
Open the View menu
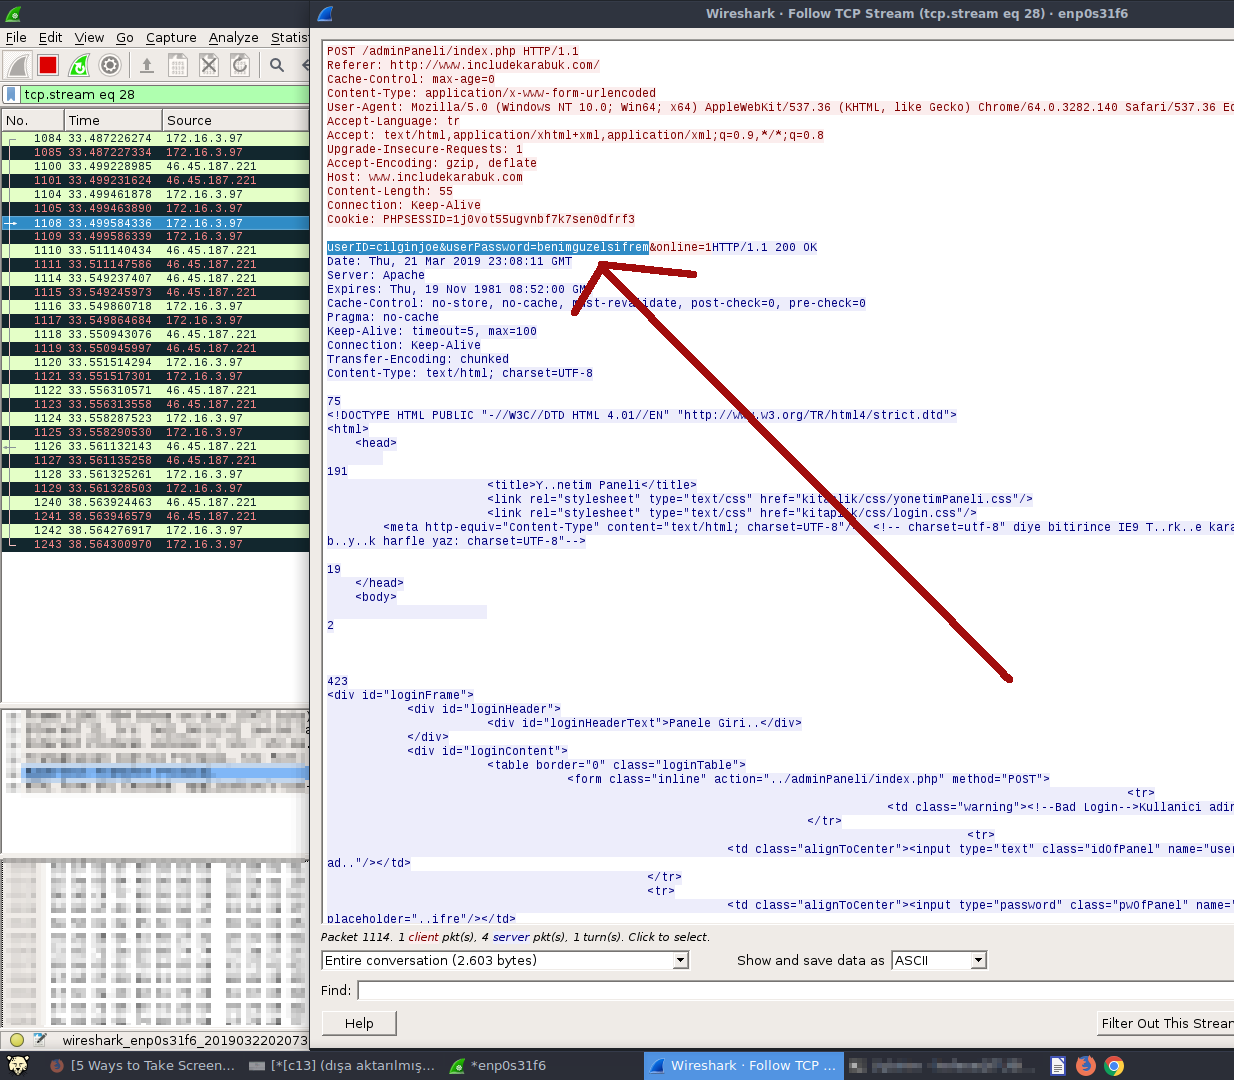pyautogui.click(x=89, y=37)
